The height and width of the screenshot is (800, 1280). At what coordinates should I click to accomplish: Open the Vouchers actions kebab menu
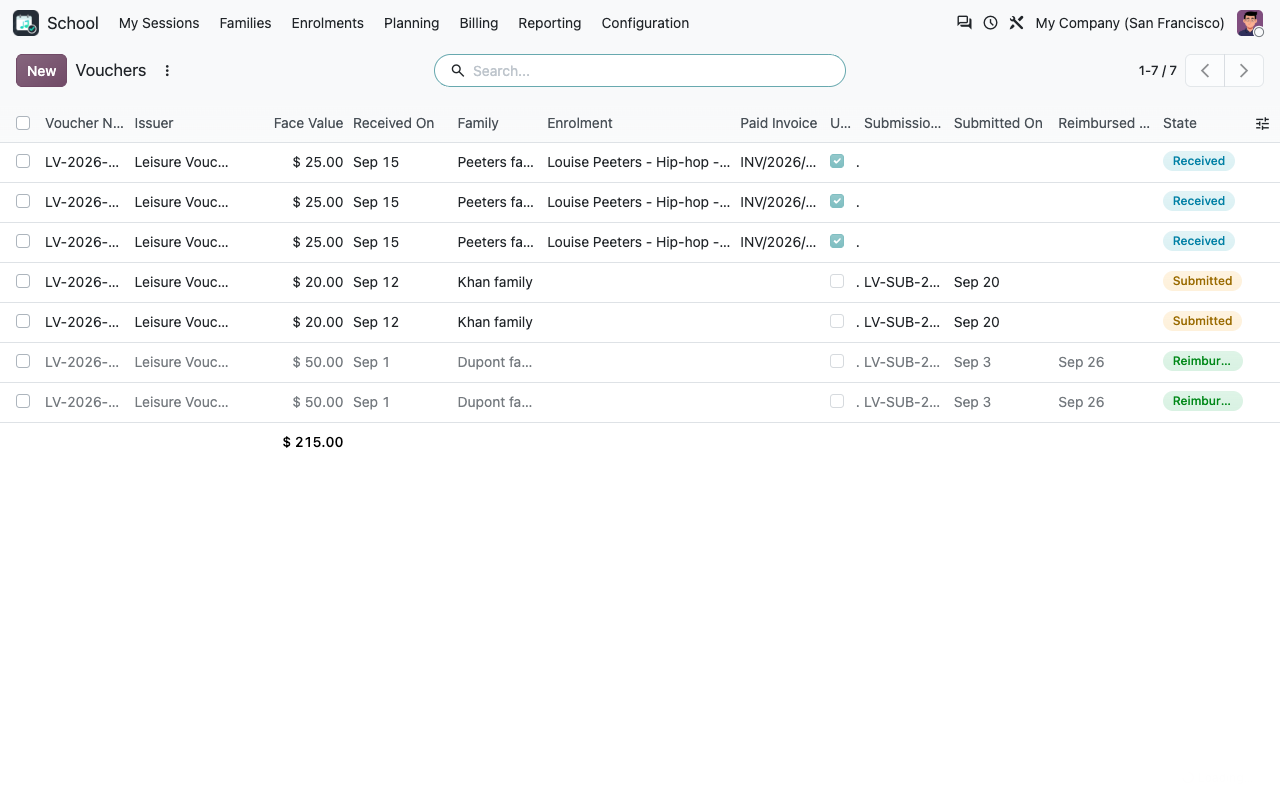click(x=167, y=71)
